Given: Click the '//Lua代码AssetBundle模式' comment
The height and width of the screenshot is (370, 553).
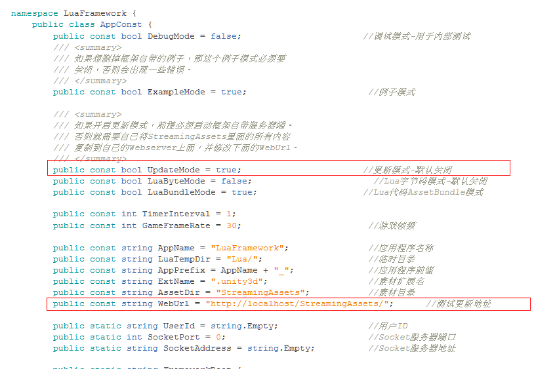Looking at the screenshot, I should 423,192.
